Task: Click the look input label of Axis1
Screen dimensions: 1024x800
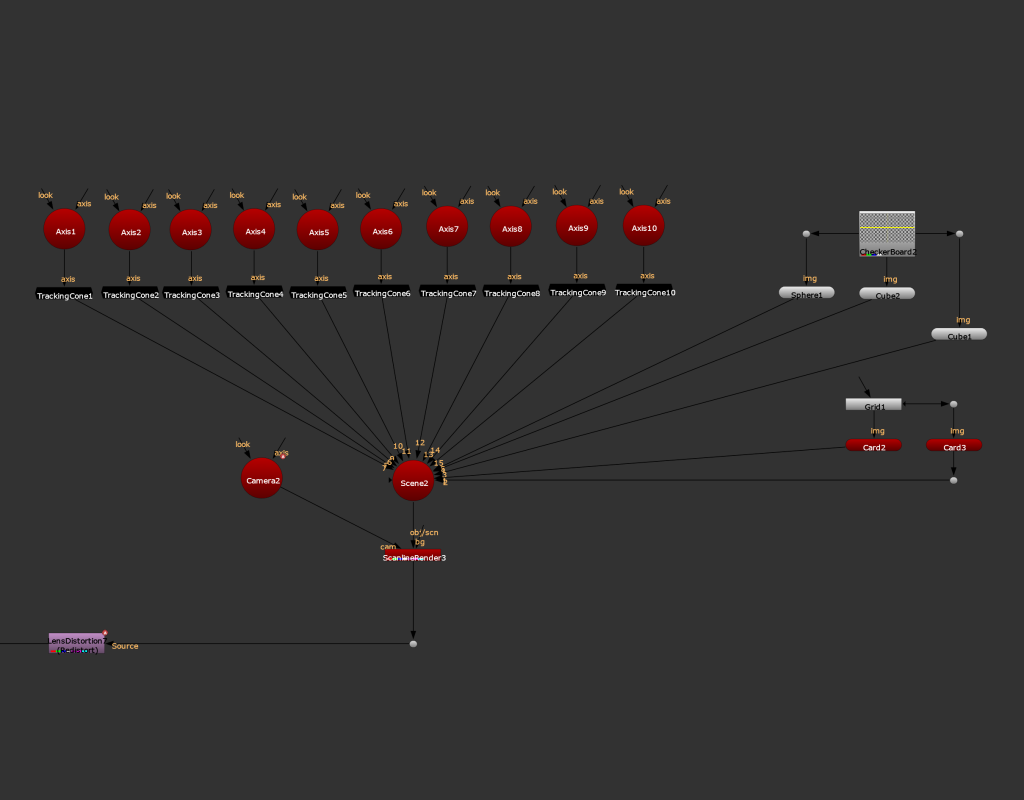Action: coord(45,195)
